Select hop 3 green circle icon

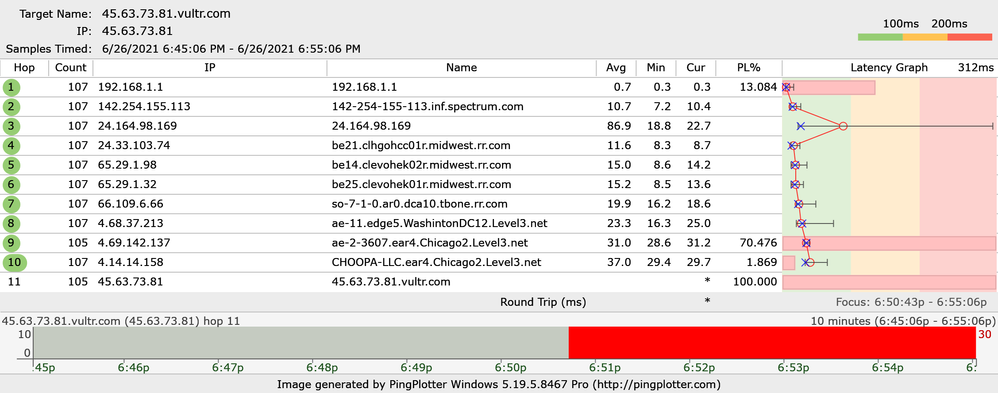11,126
